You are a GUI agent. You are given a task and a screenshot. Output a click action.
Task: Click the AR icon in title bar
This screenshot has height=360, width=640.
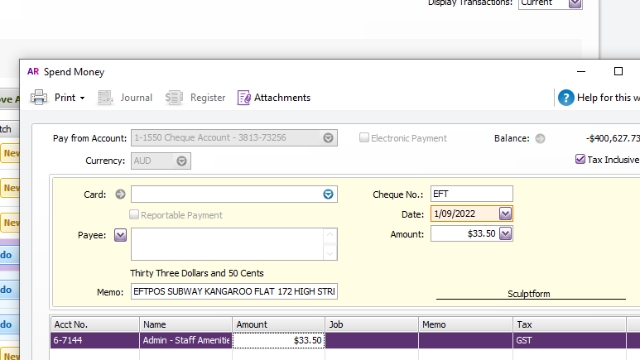click(x=33, y=71)
